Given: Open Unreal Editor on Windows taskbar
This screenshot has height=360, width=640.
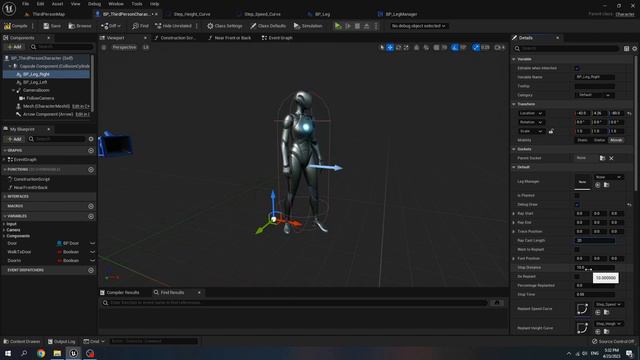Looking at the screenshot, I should pos(73,353).
